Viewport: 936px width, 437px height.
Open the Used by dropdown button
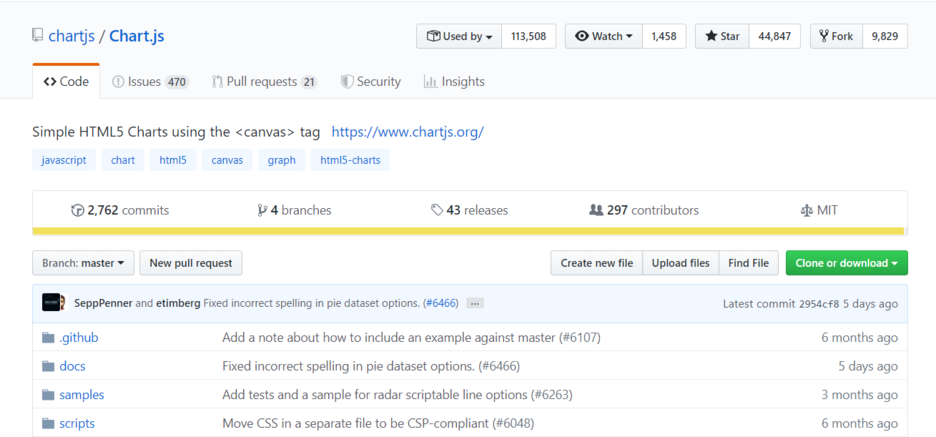(459, 36)
